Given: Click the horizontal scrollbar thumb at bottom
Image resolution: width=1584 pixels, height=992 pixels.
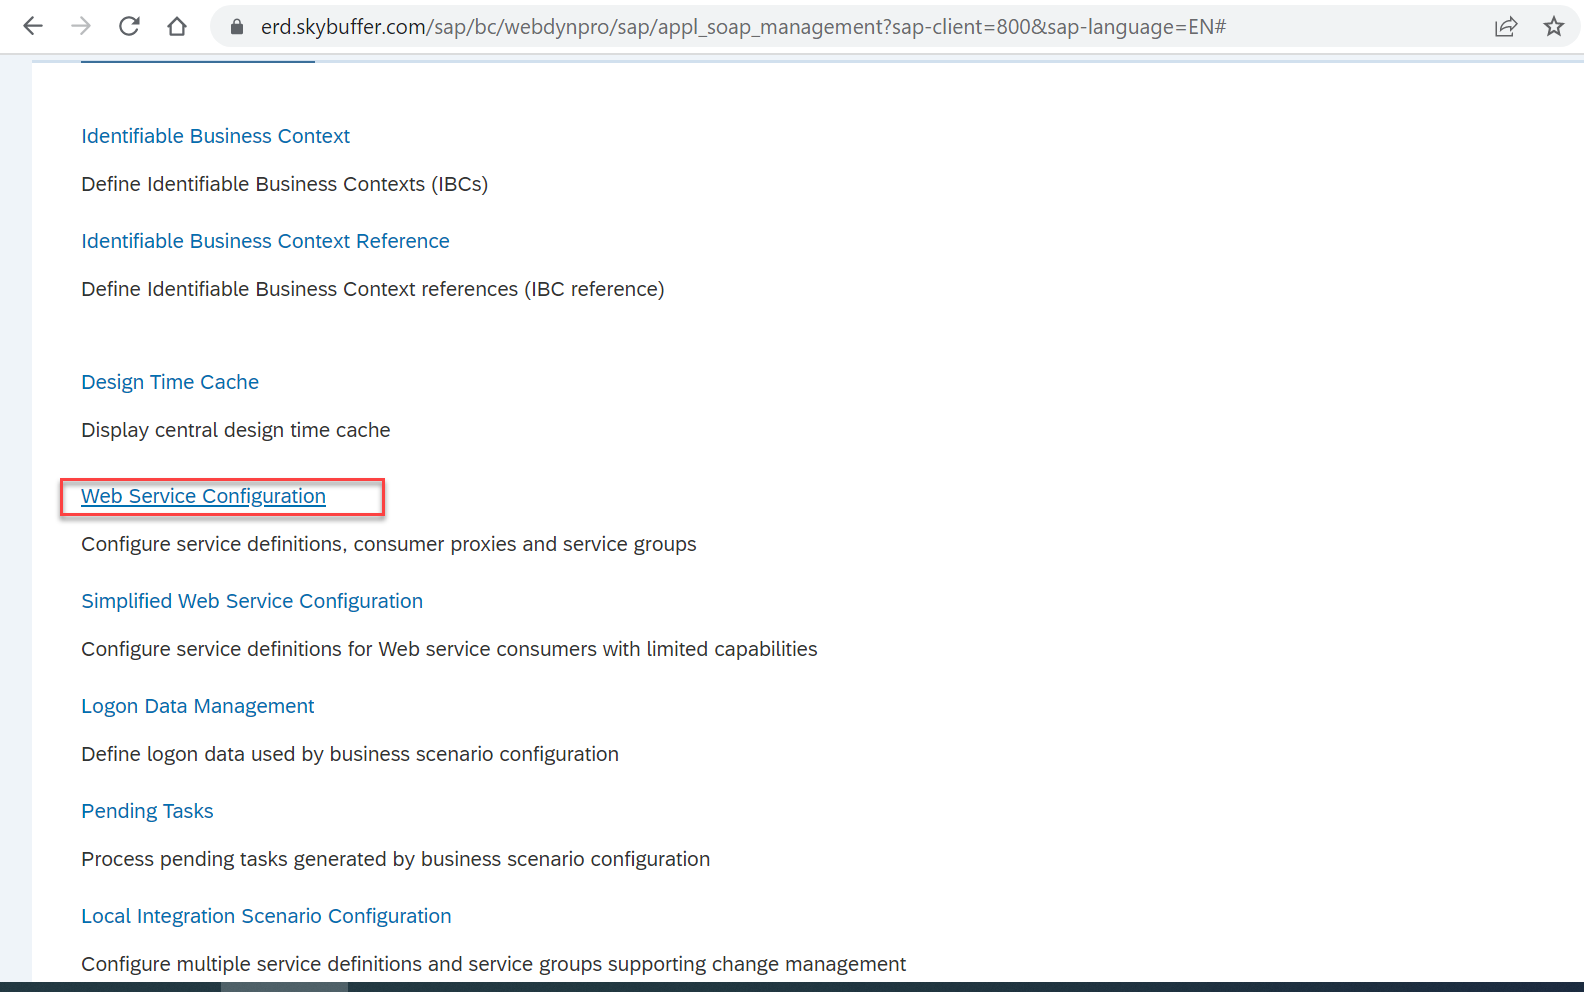Looking at the screenshot, I should 284,987.
